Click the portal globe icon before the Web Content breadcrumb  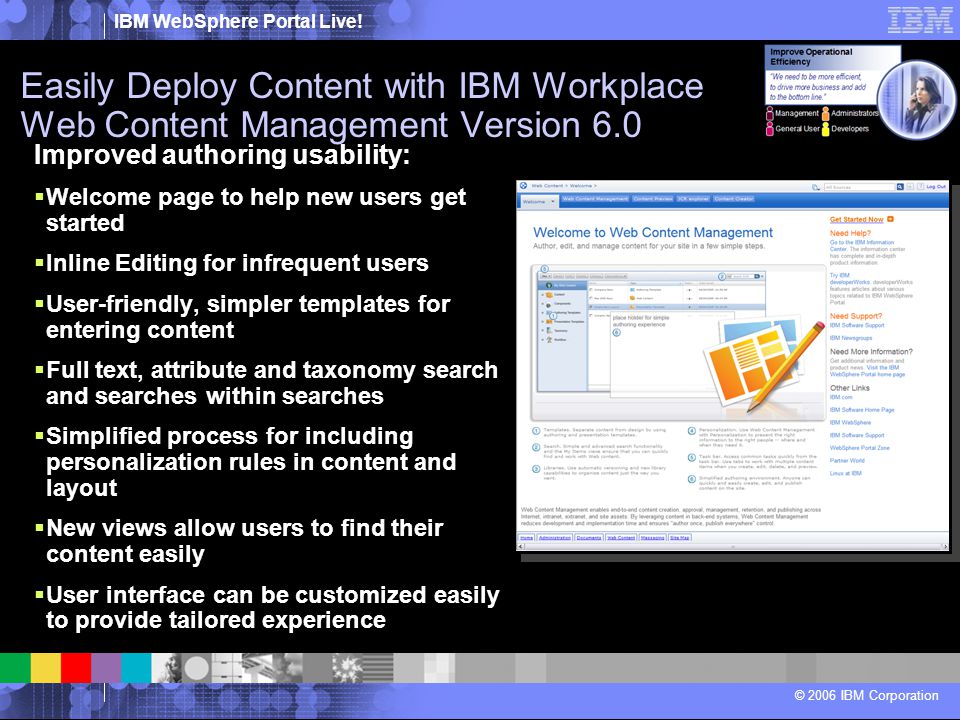pyautogui.click(x=524, y=186)
